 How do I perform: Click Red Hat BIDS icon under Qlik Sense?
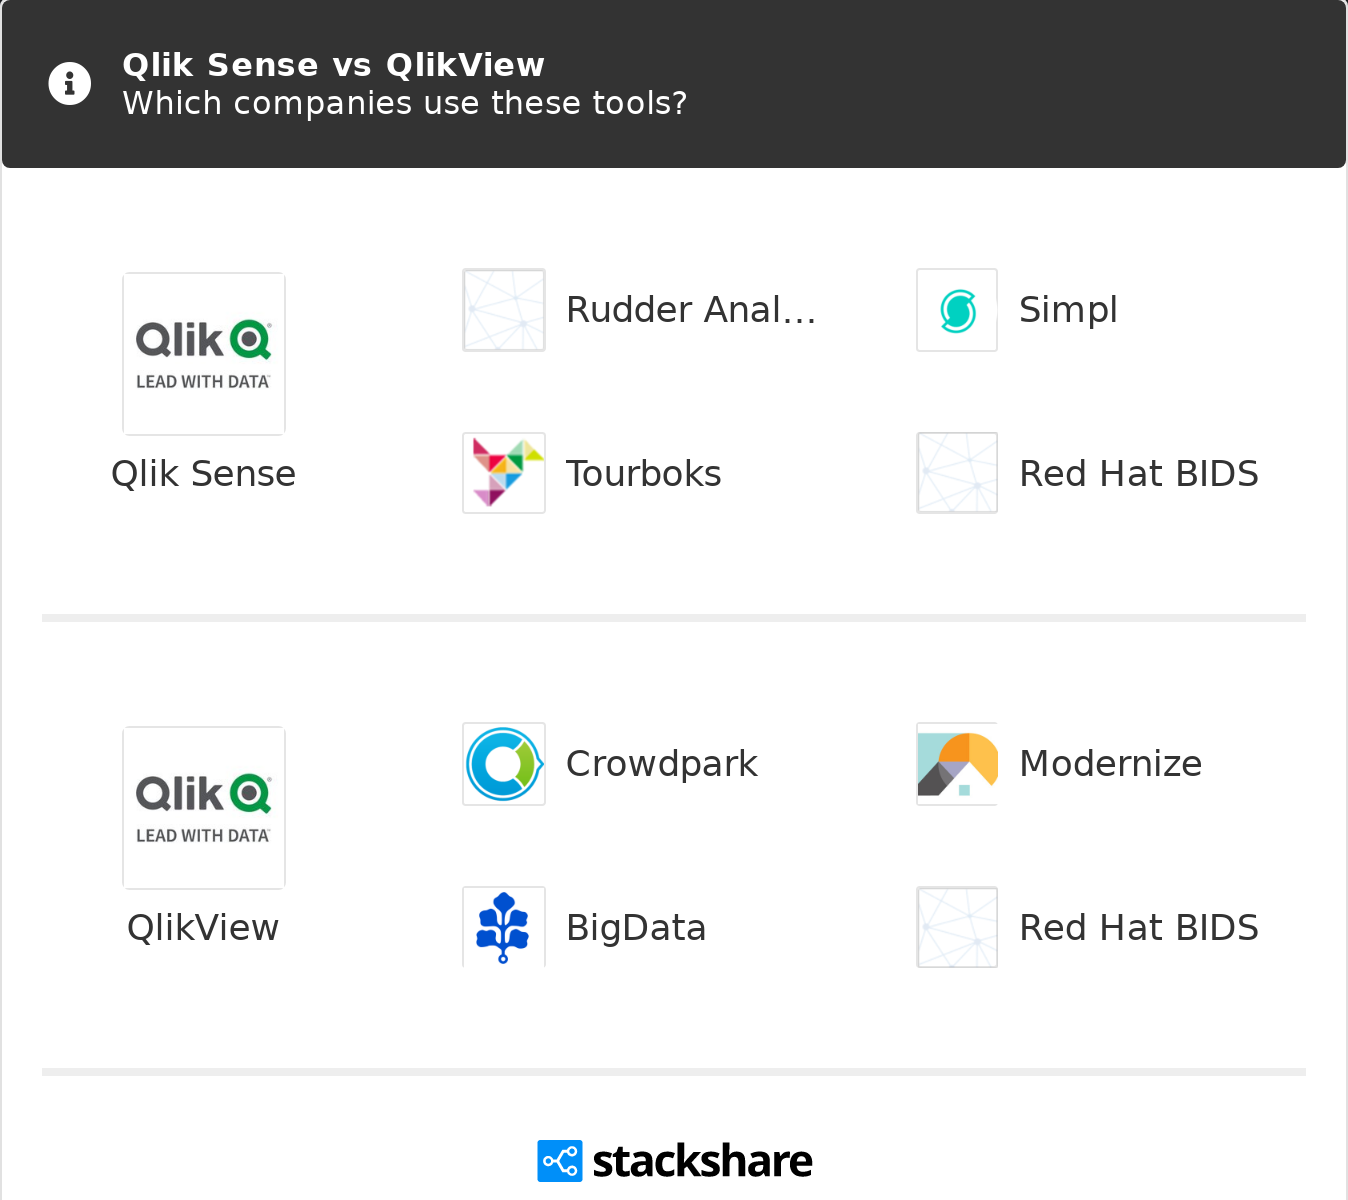click(x=957, y=473)
